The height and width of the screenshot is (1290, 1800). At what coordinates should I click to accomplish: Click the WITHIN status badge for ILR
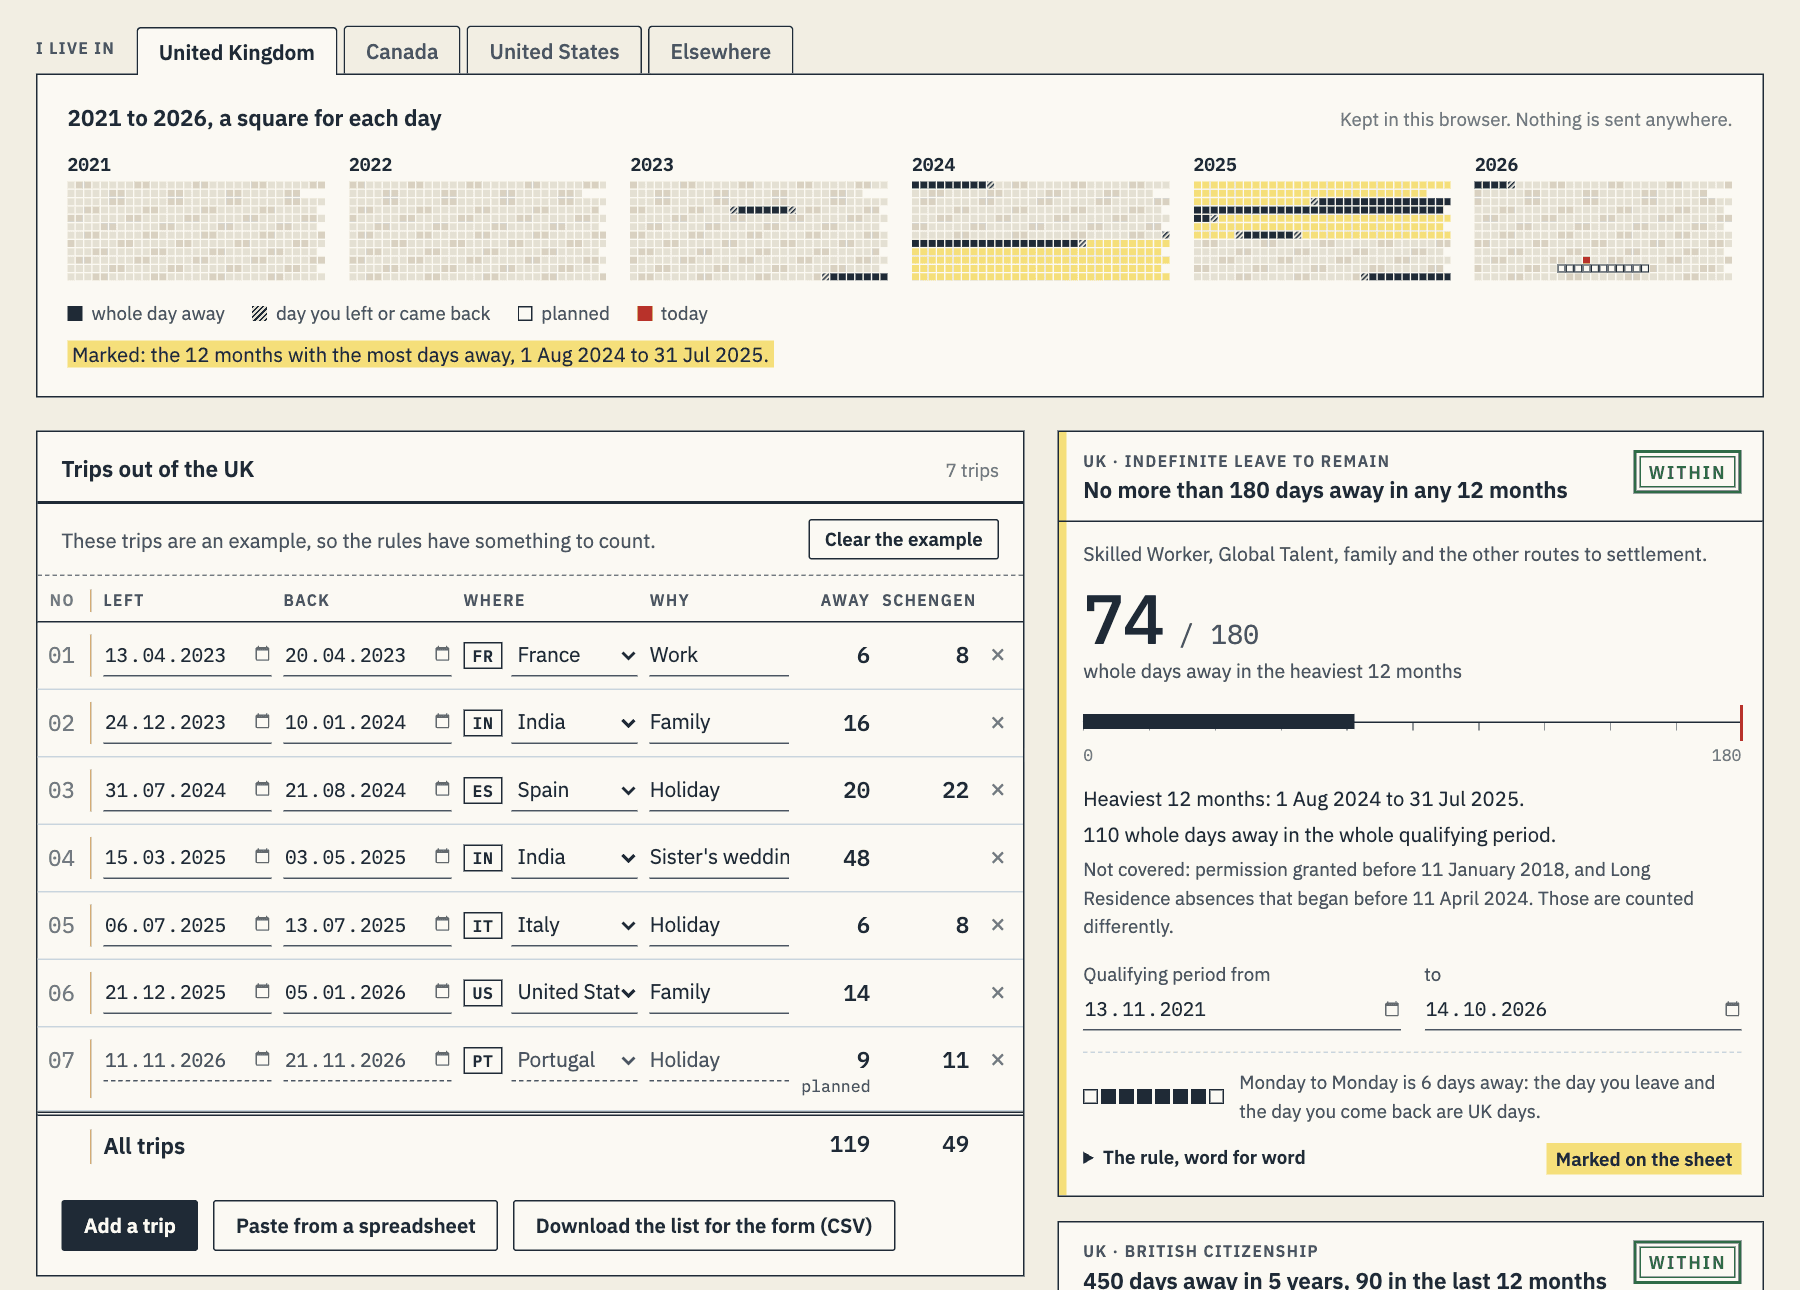(x=1687, y=472)
